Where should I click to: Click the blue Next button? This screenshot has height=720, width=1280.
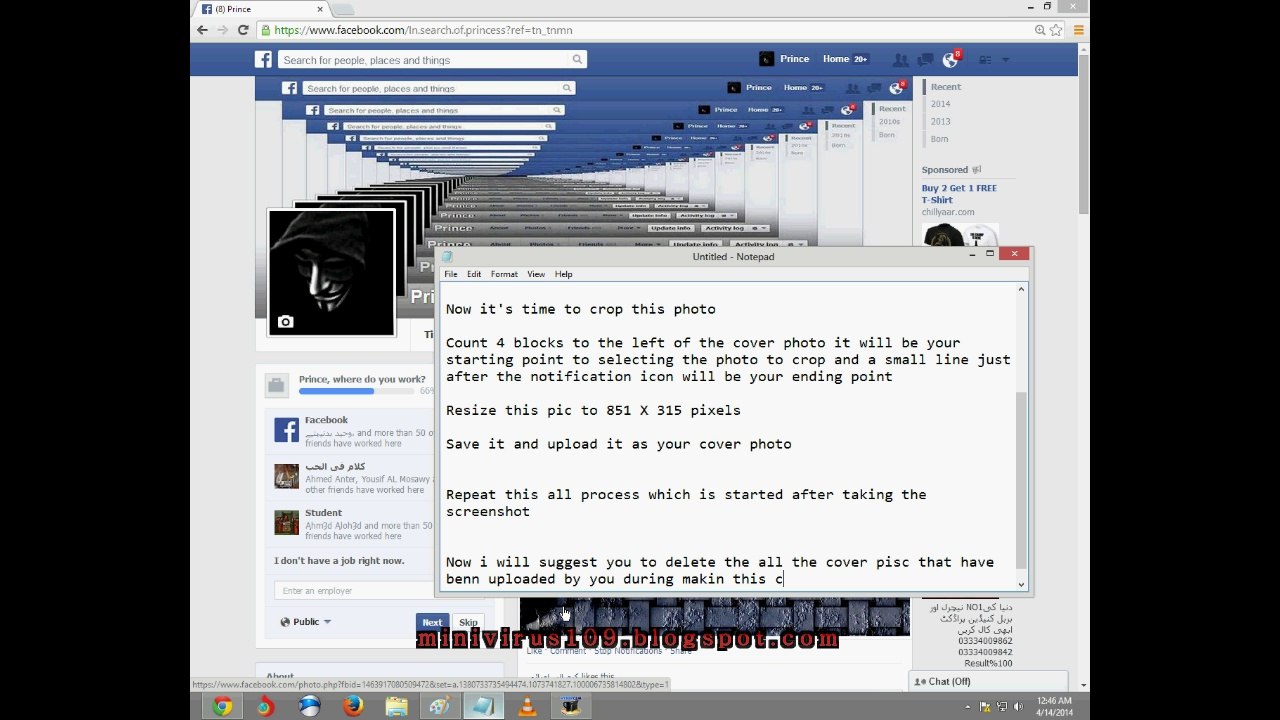[432, 622]
